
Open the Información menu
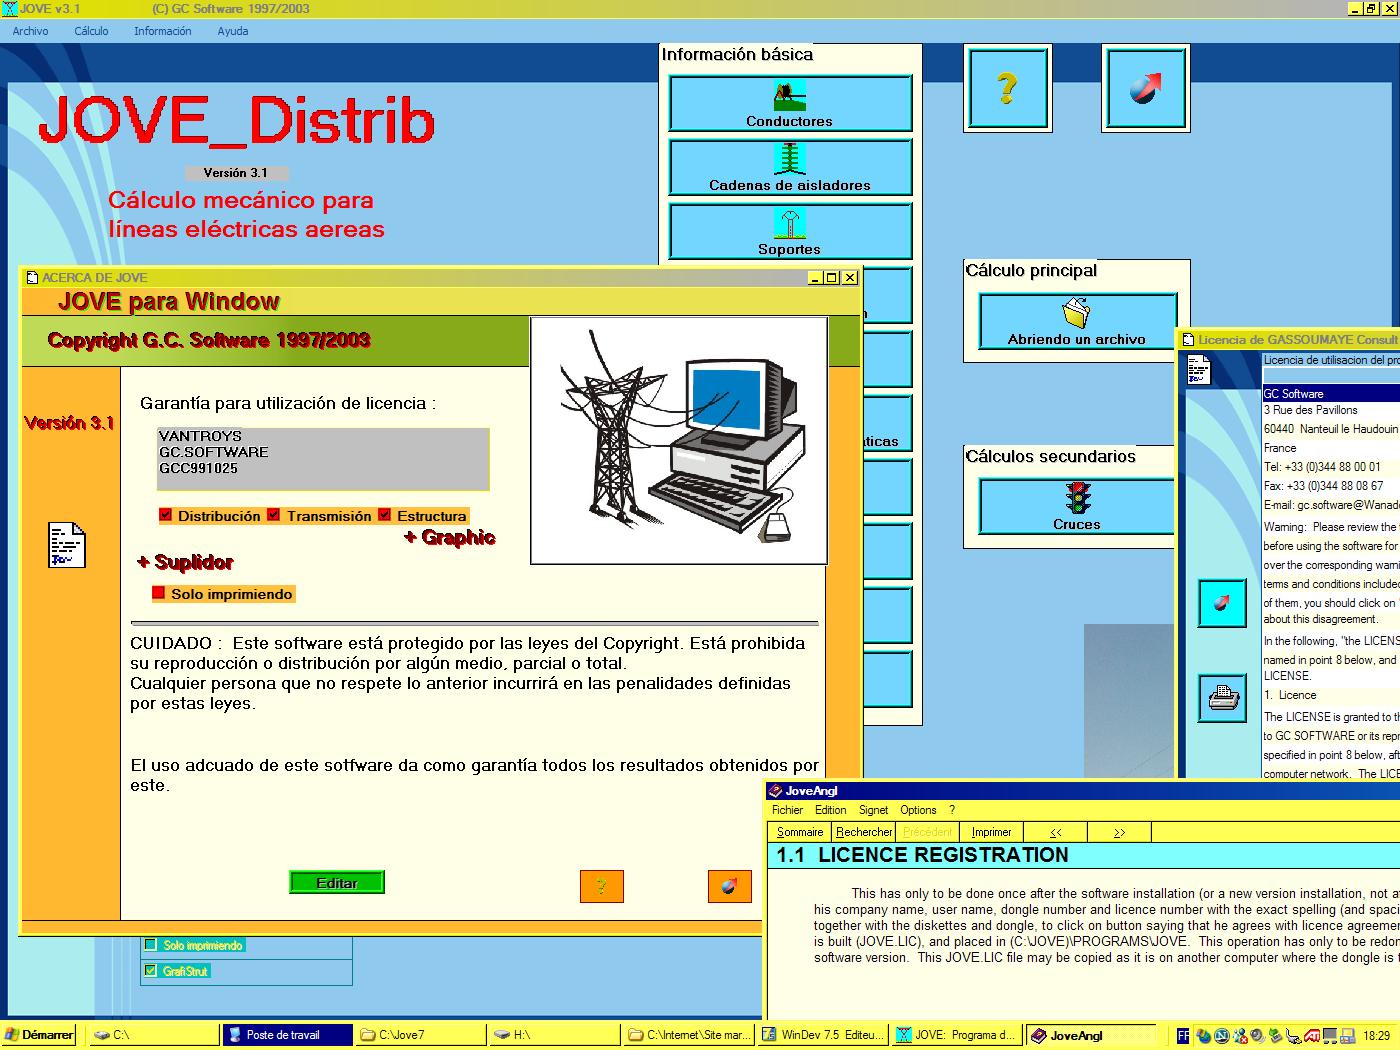coord(162,31)
